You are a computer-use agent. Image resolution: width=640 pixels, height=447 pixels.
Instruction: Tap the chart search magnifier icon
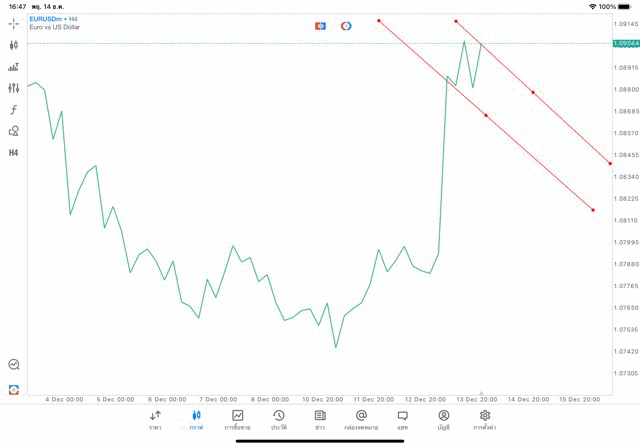tap(13, 365)
